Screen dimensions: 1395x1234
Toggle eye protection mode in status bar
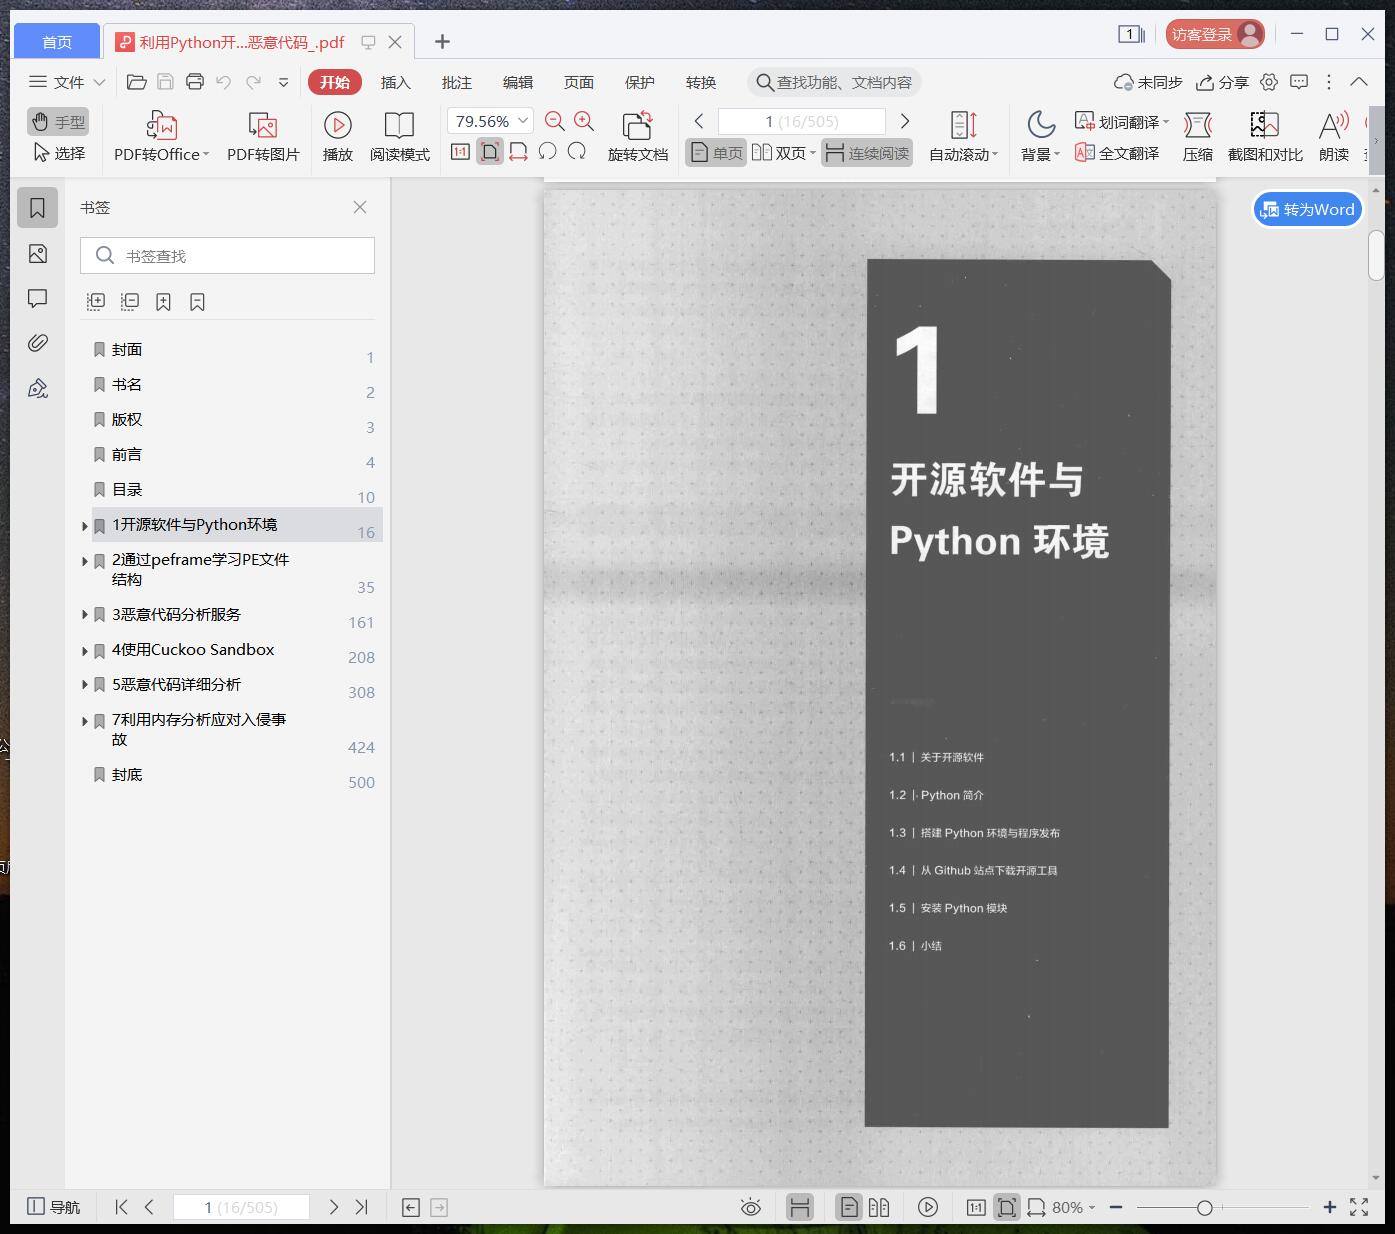pos(750,1207)
